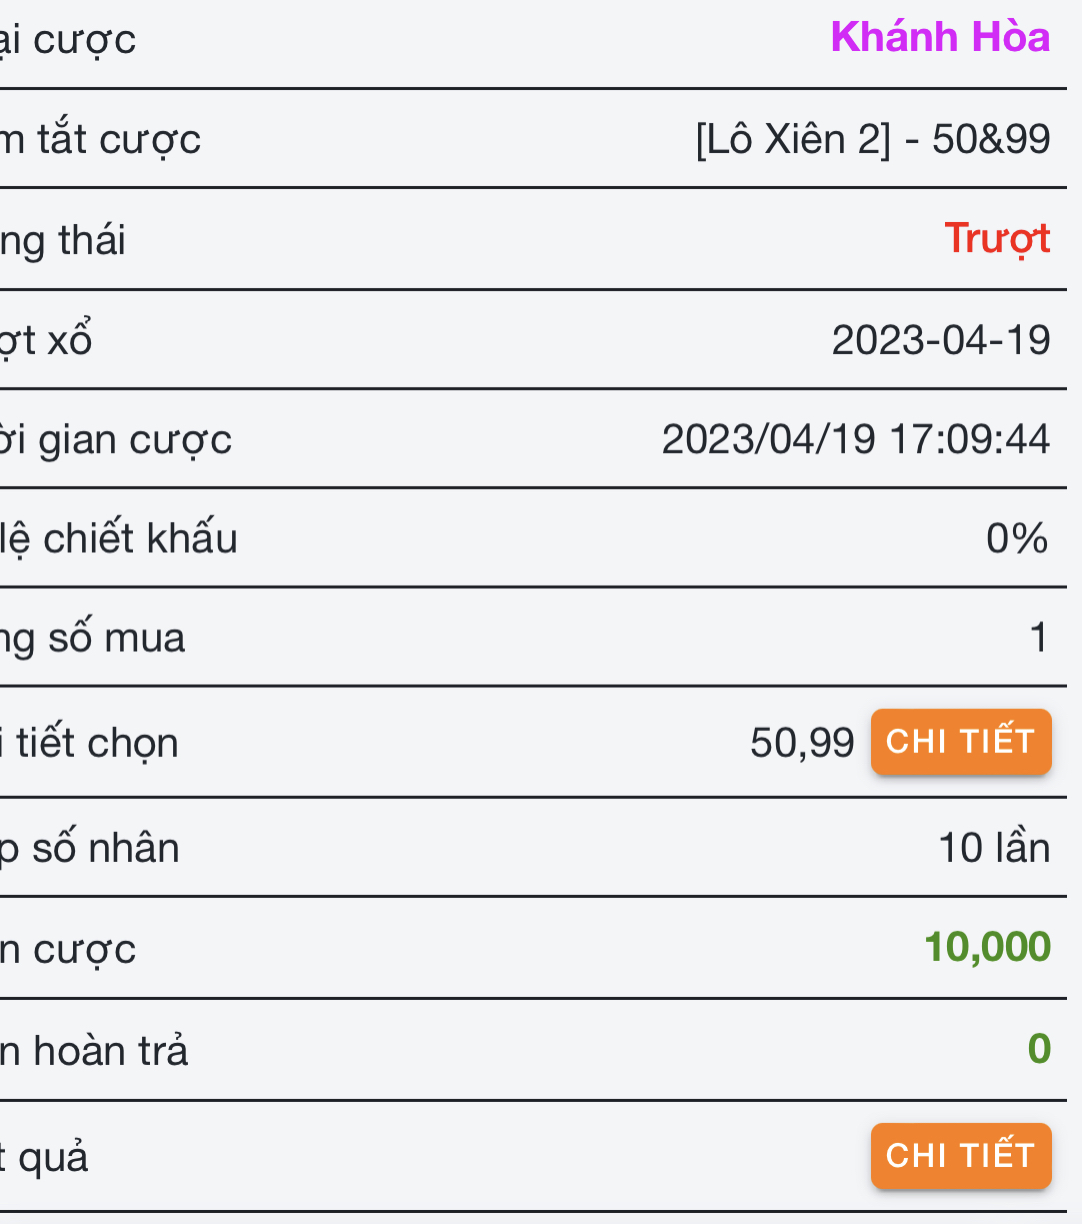Click CHI TIẾT button beside 50,99
1082x1224 pixels.
[960, 742]
